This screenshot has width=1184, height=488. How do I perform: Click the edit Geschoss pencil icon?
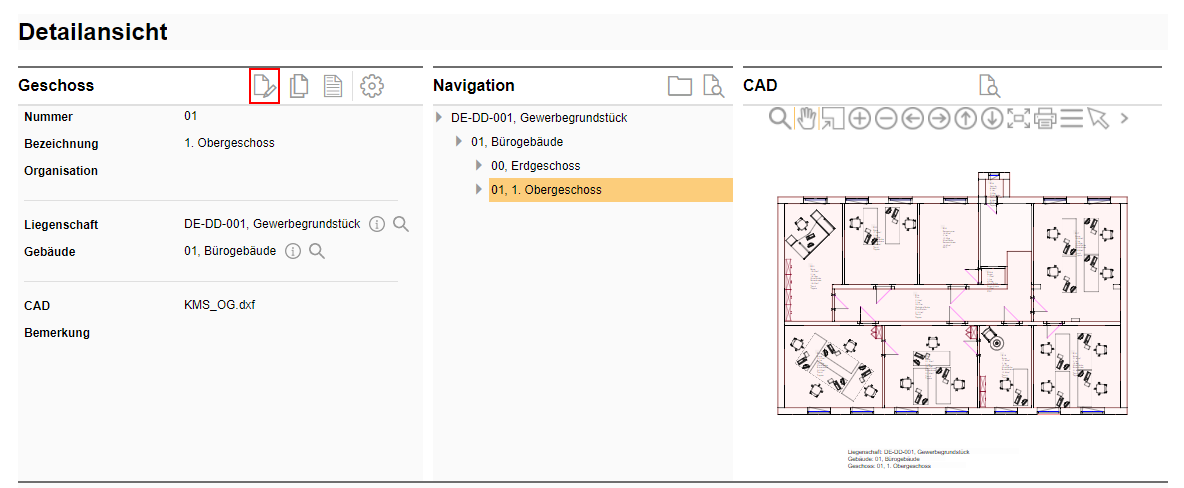coord(264,86)
